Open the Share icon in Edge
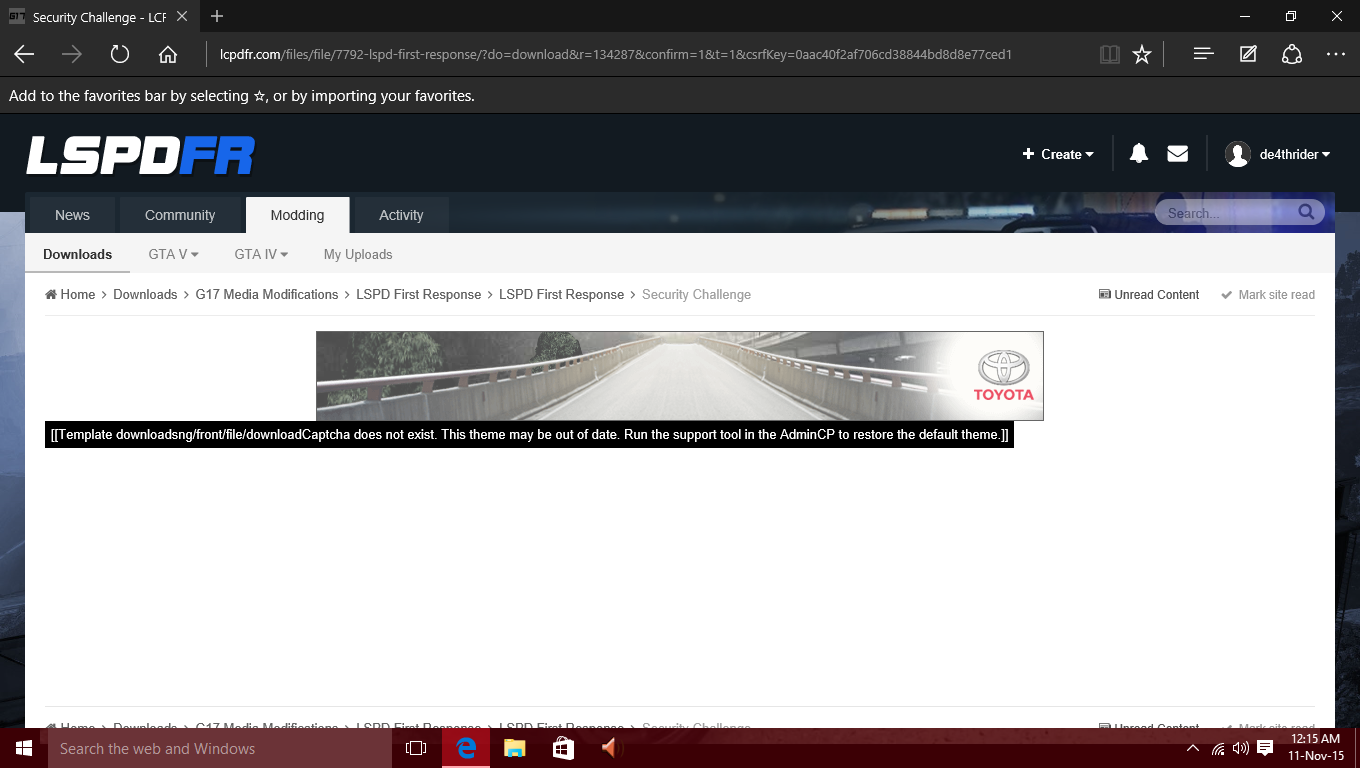Screen dimensions: 1360x768 tap(1292, 54)
